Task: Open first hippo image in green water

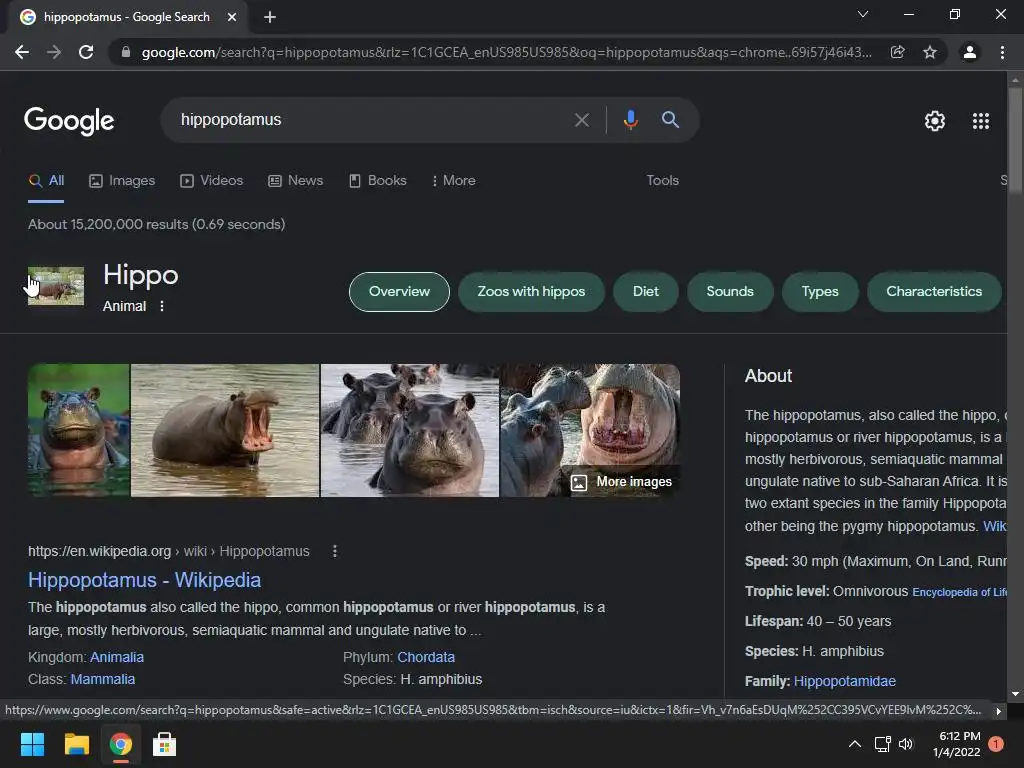Action: pyautogui.click(x=78, y=430)
